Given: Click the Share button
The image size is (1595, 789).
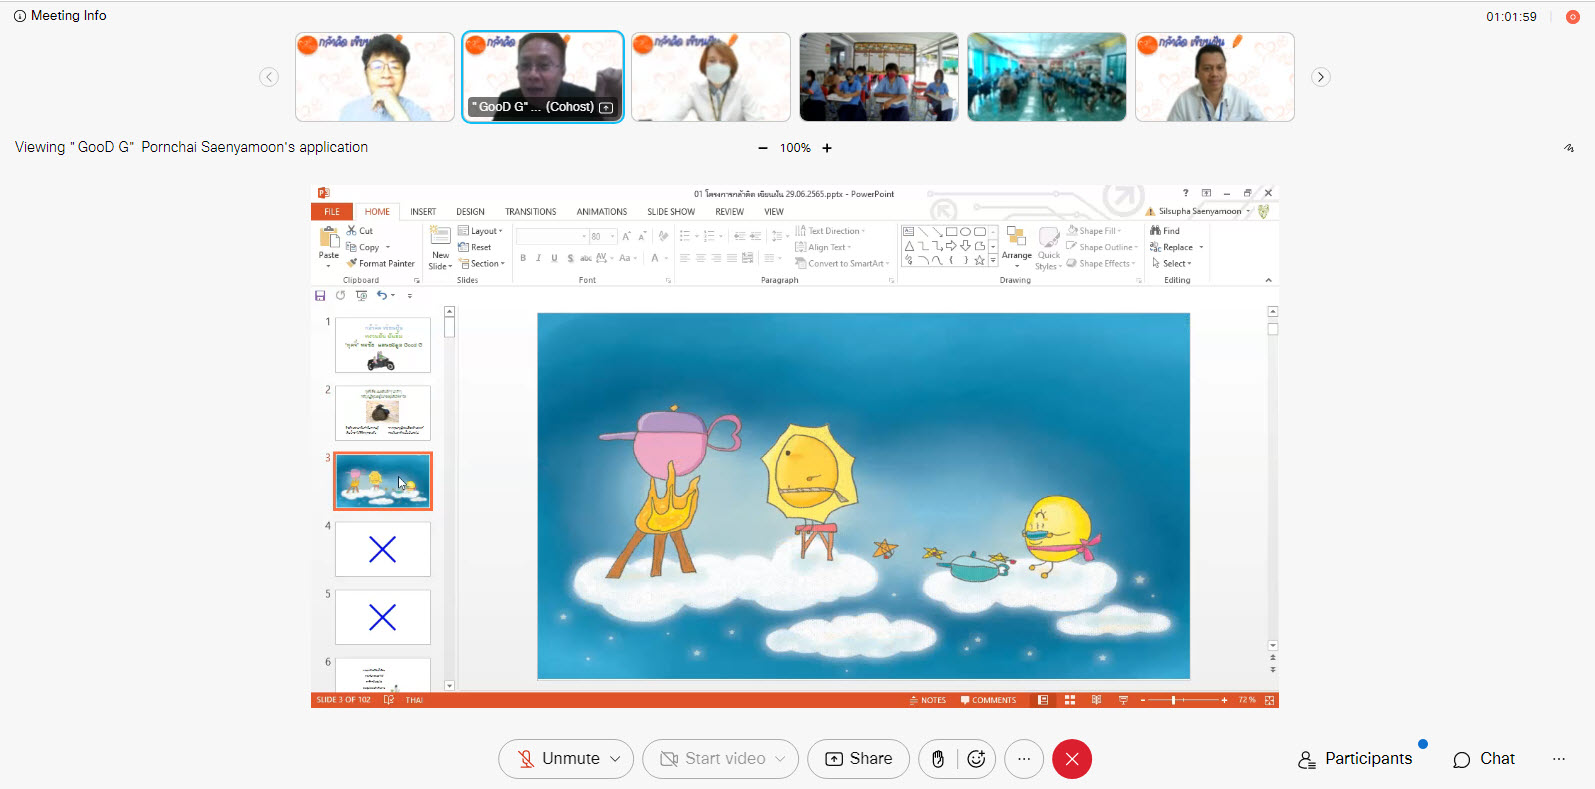Looking at the screenshot, I should point(858,759).
